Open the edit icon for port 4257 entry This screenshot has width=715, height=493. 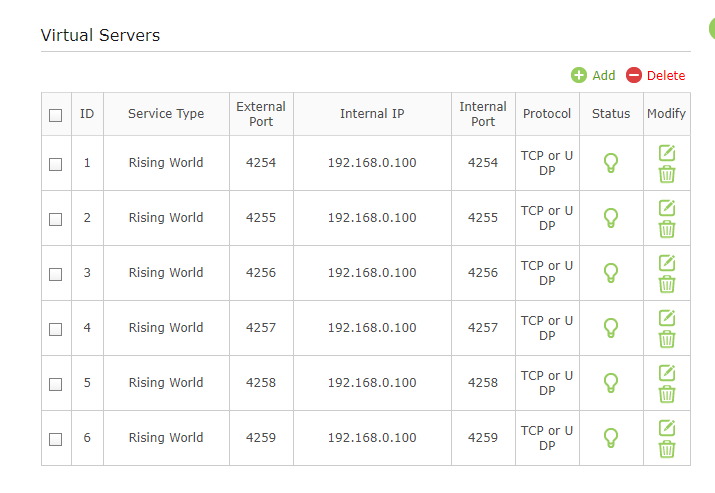pyautogui.click(x=667, y=317)
